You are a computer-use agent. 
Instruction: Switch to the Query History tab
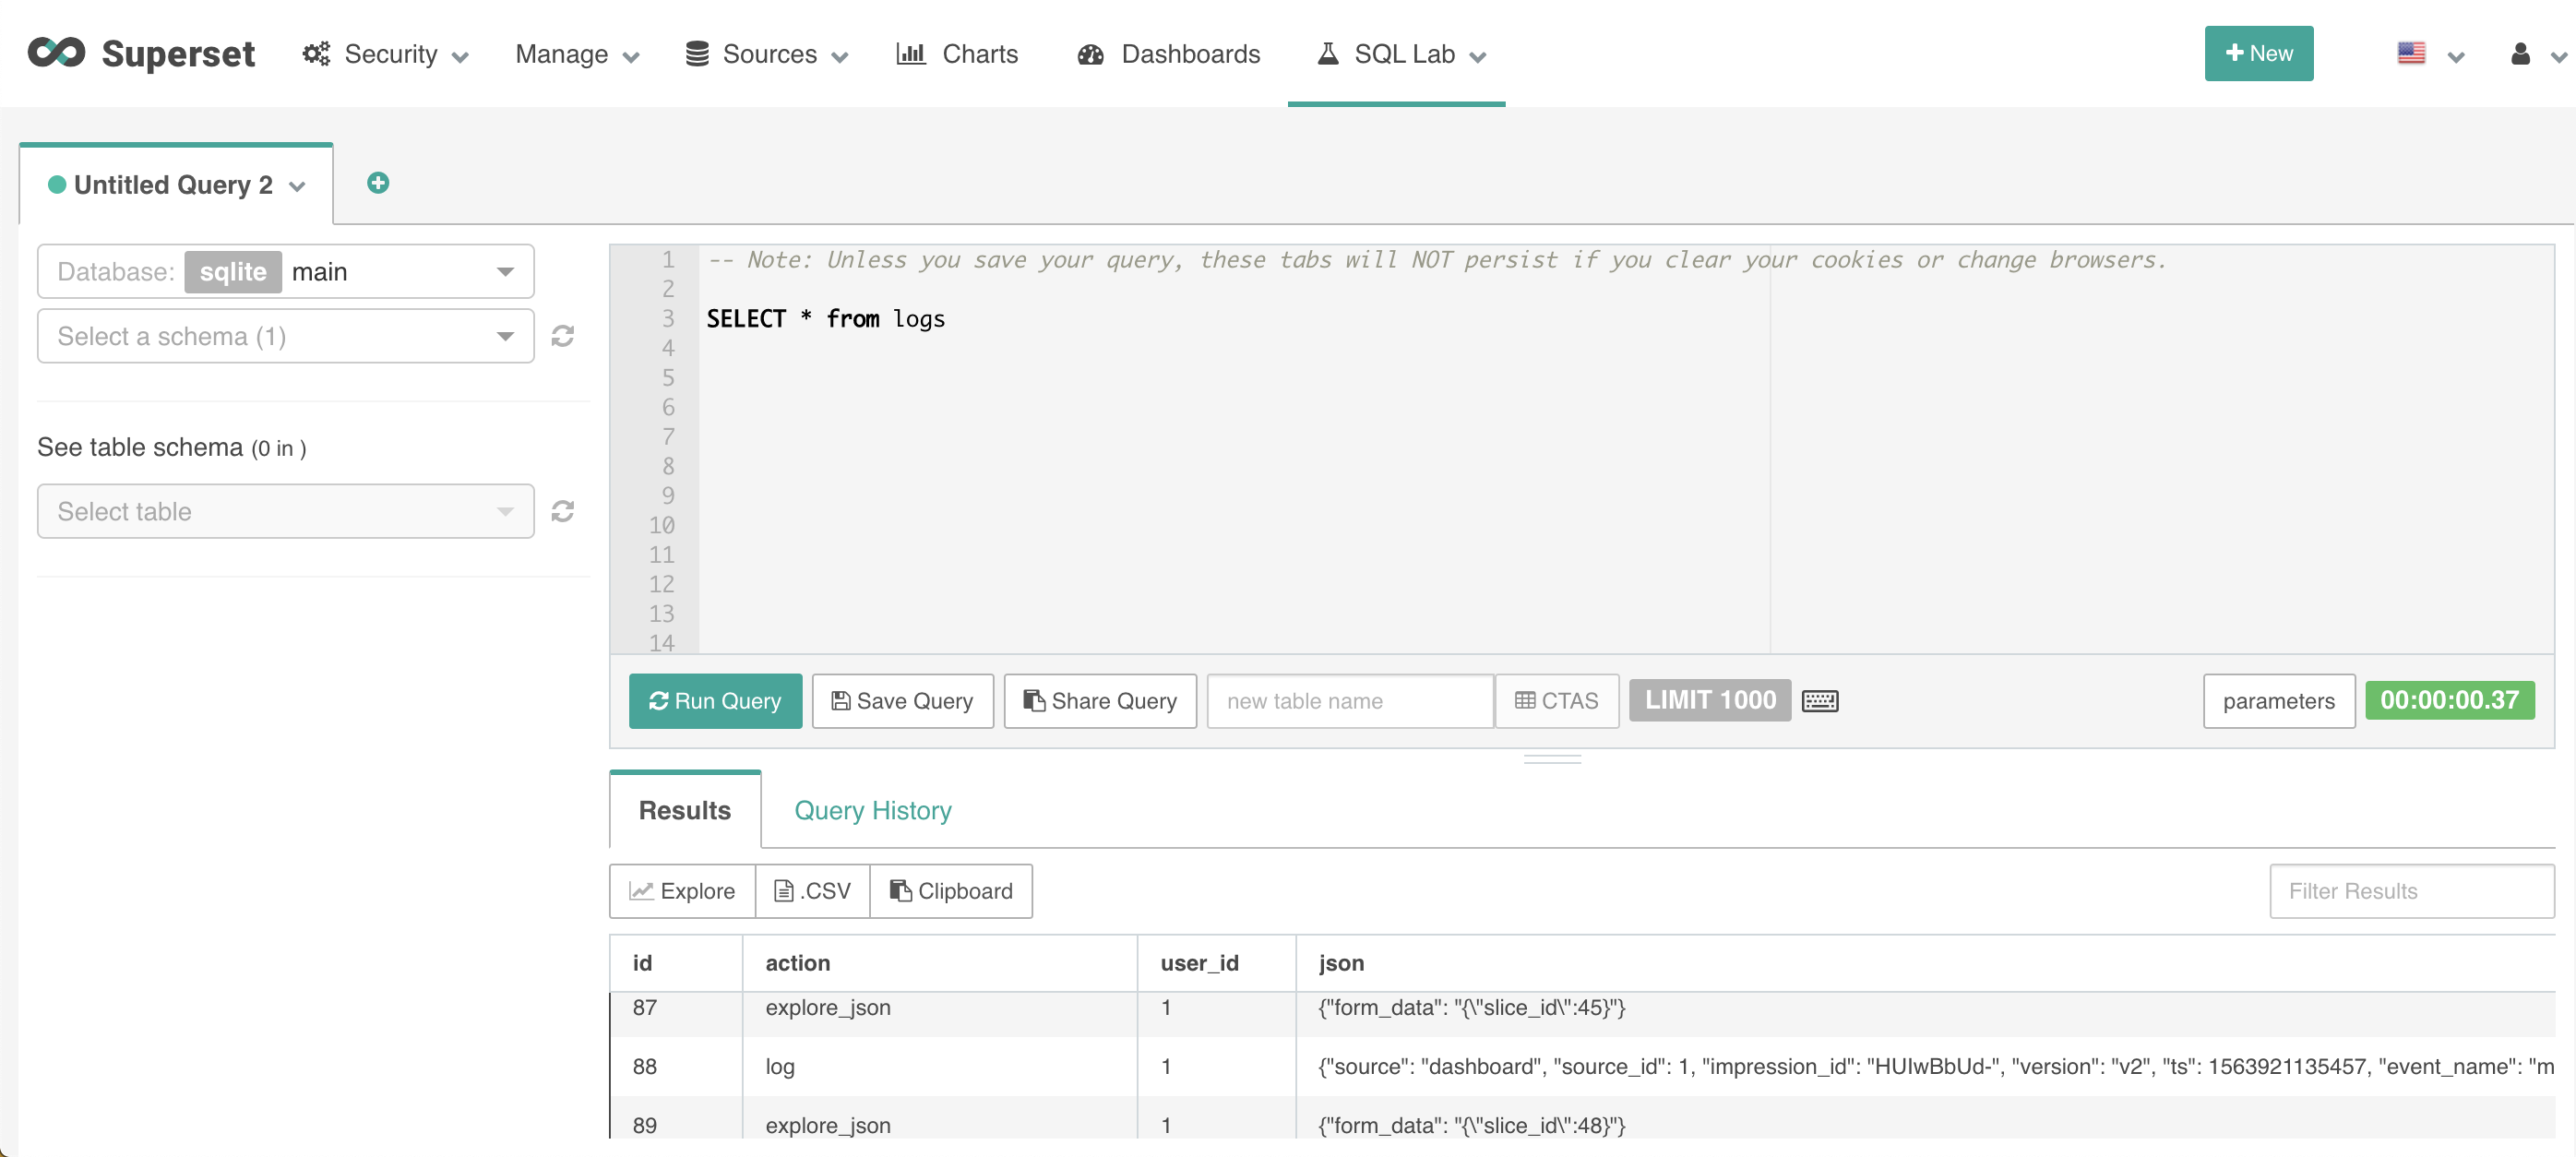point(872,810)
